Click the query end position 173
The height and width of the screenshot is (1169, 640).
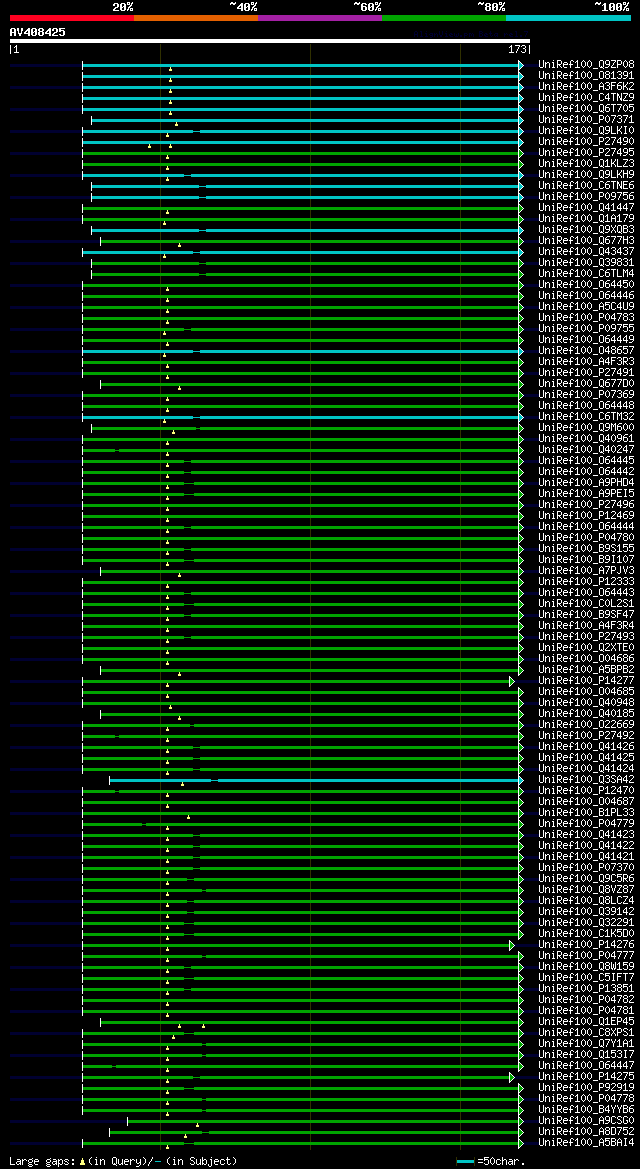click(517, 50)
